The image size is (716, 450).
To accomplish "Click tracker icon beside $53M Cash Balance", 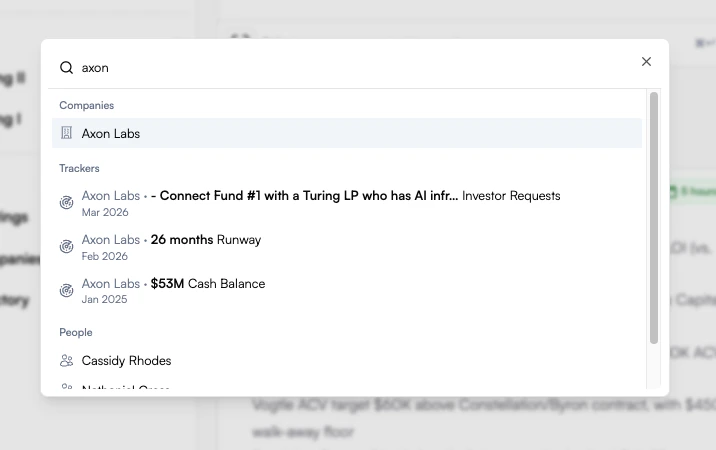I will (x=67, y=290).
